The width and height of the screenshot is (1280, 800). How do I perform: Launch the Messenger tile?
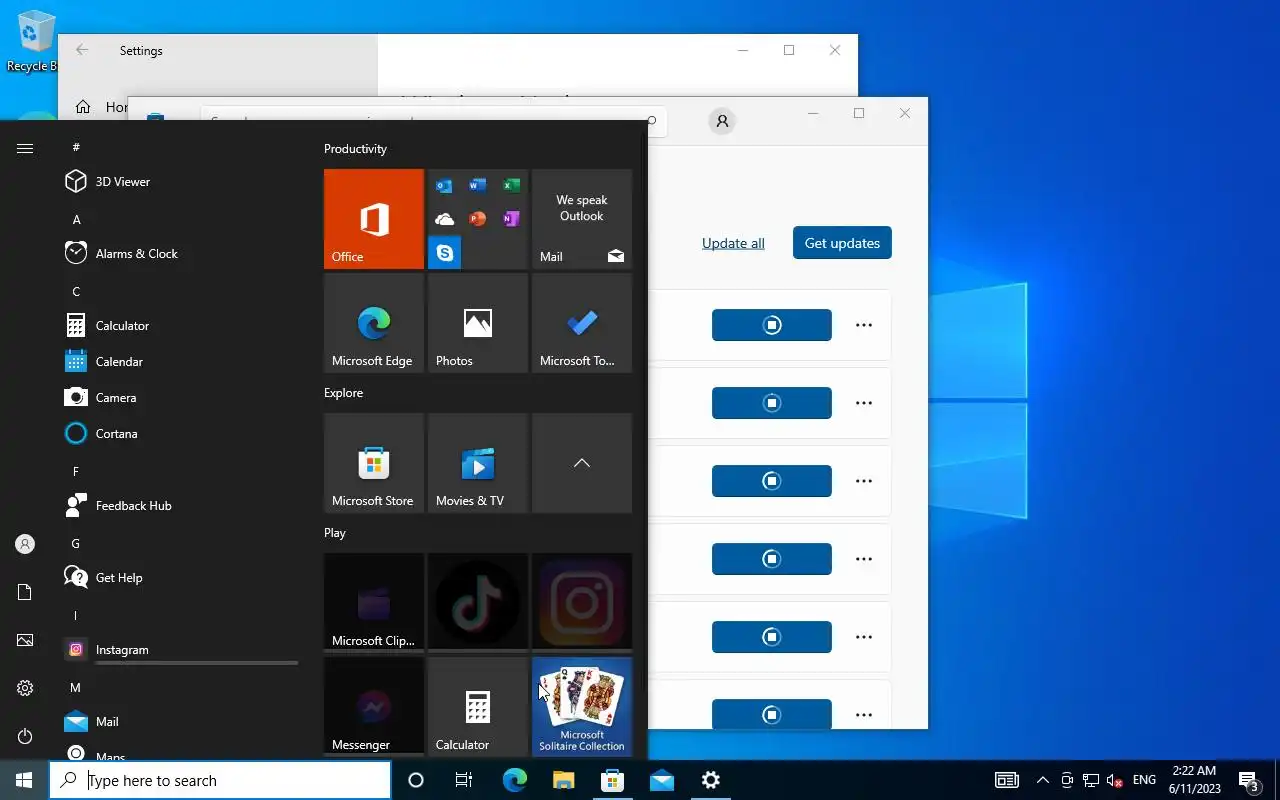(x=374, y=706)
